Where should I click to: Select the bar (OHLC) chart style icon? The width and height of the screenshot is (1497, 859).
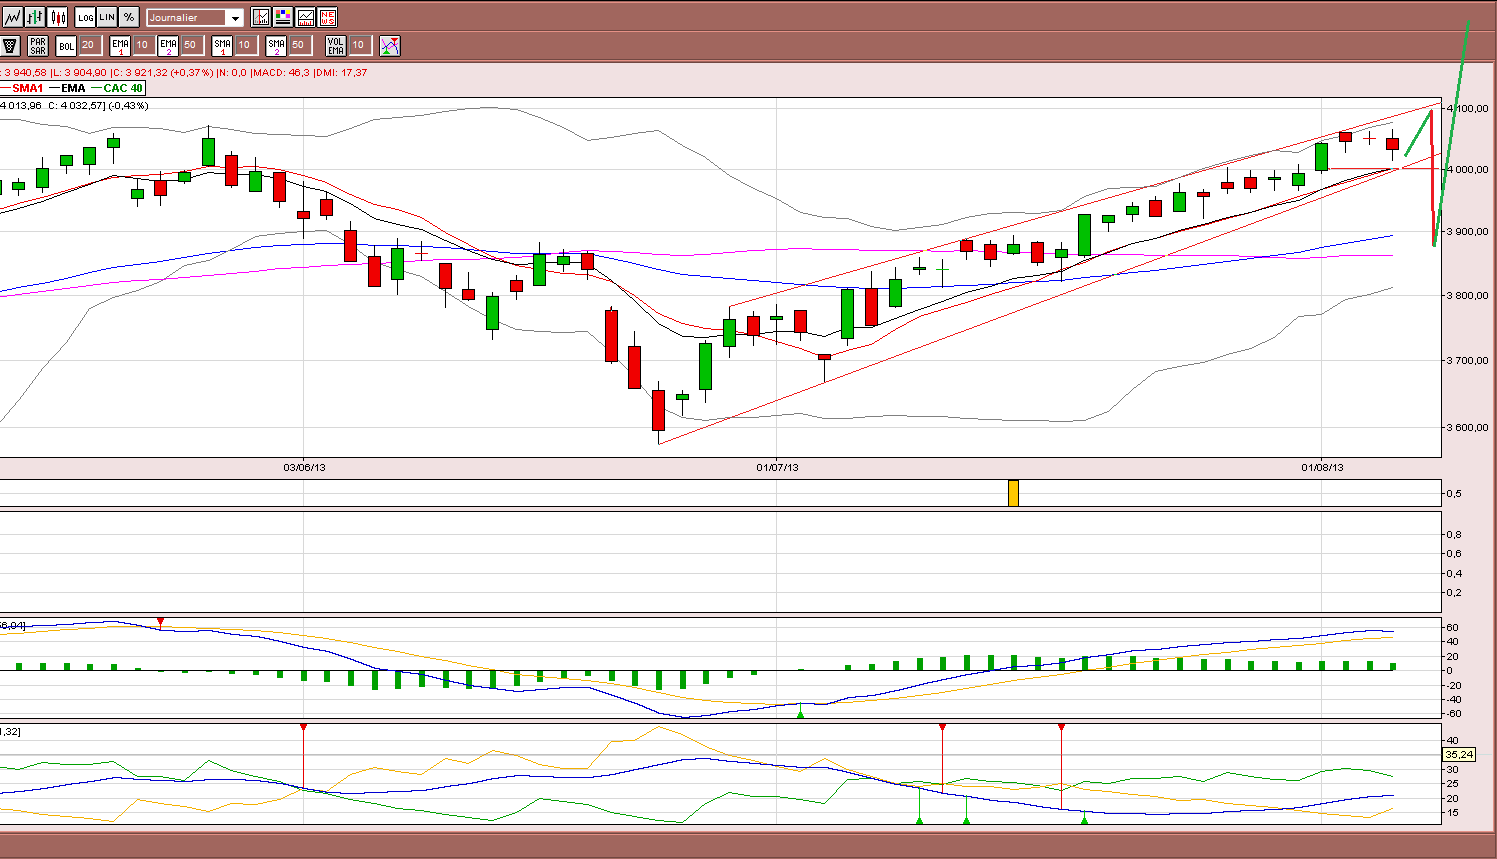point(35,17)
